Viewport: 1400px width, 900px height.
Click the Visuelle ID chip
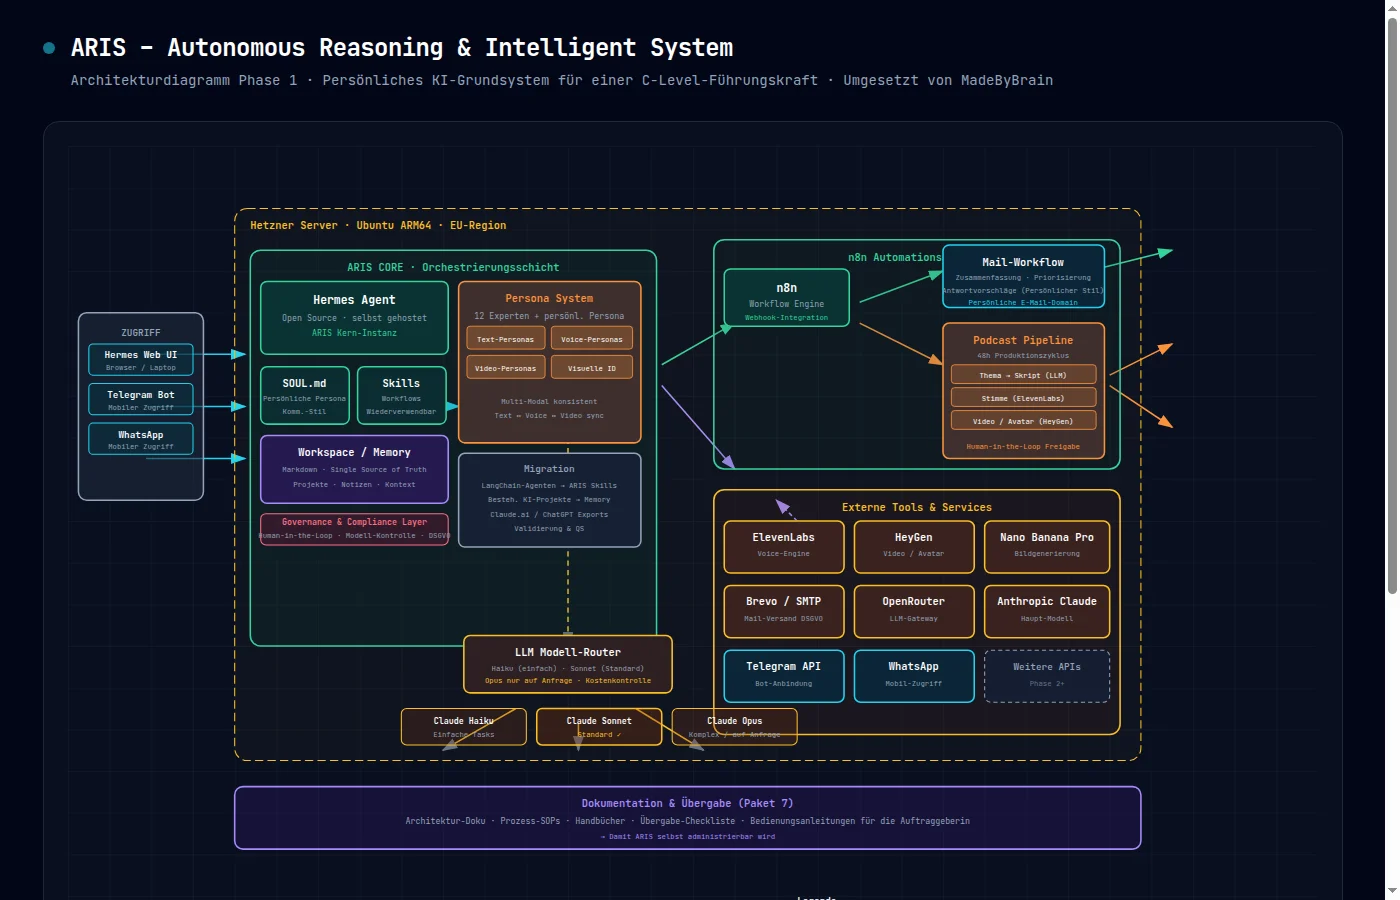[592, 368]
